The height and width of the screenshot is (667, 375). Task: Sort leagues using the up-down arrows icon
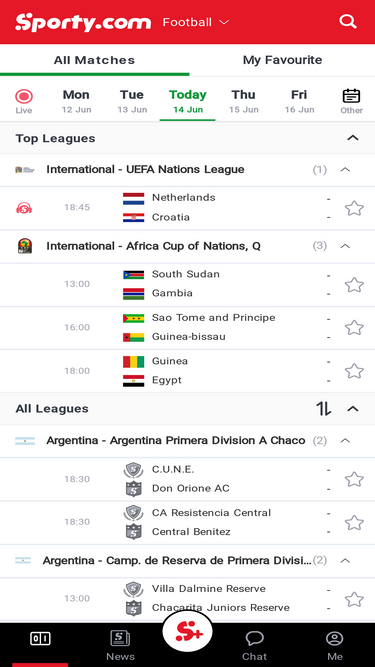coord(323,409)
